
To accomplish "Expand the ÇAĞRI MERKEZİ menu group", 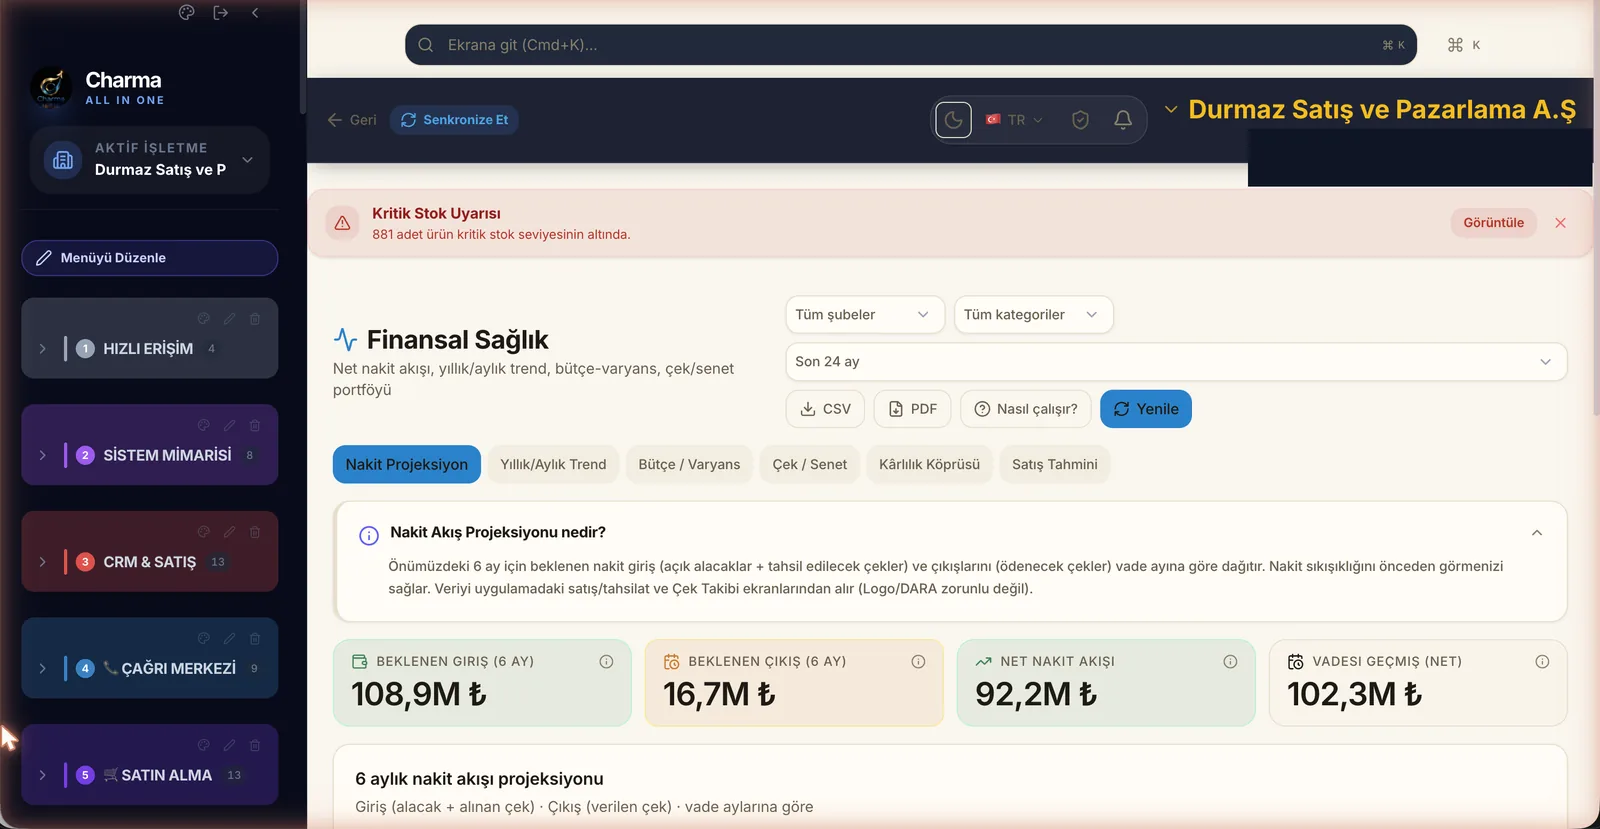I will point(42,668).
